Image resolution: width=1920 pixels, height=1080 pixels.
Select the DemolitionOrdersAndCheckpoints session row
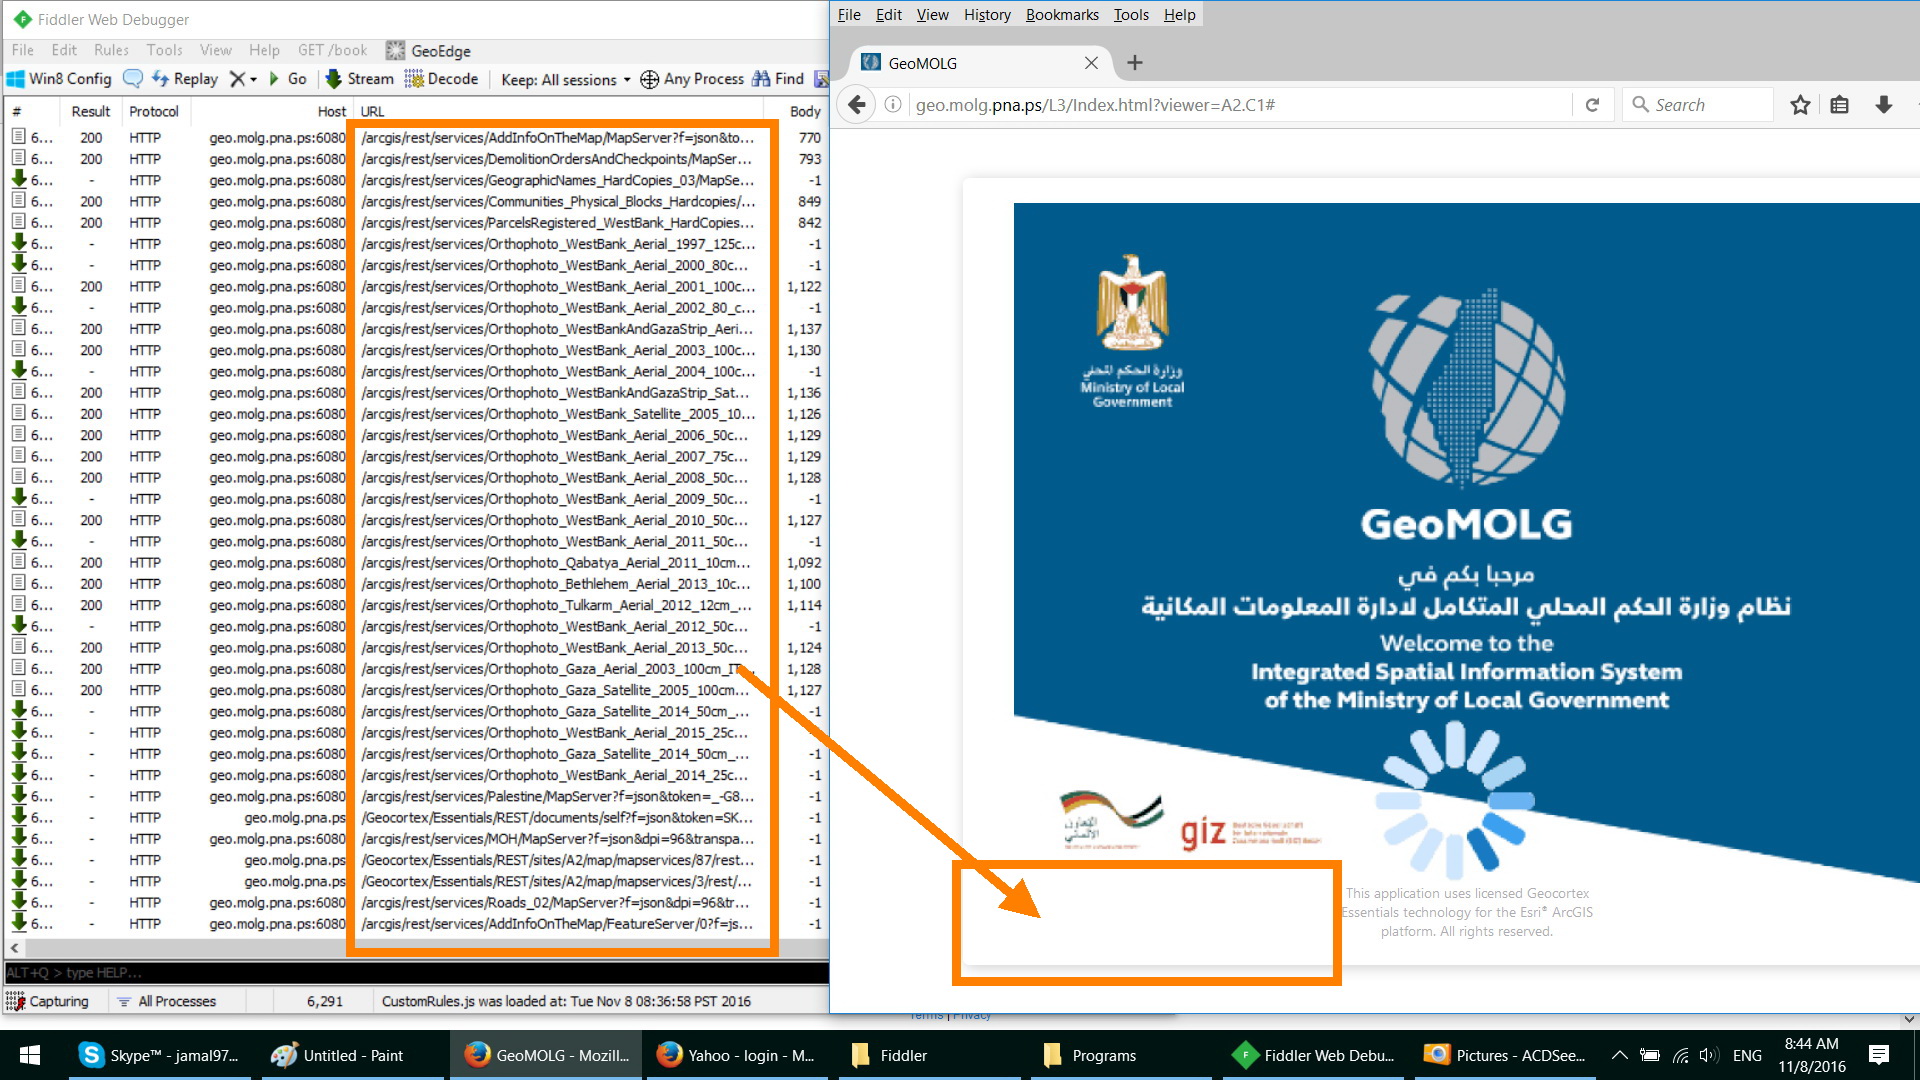416,159
